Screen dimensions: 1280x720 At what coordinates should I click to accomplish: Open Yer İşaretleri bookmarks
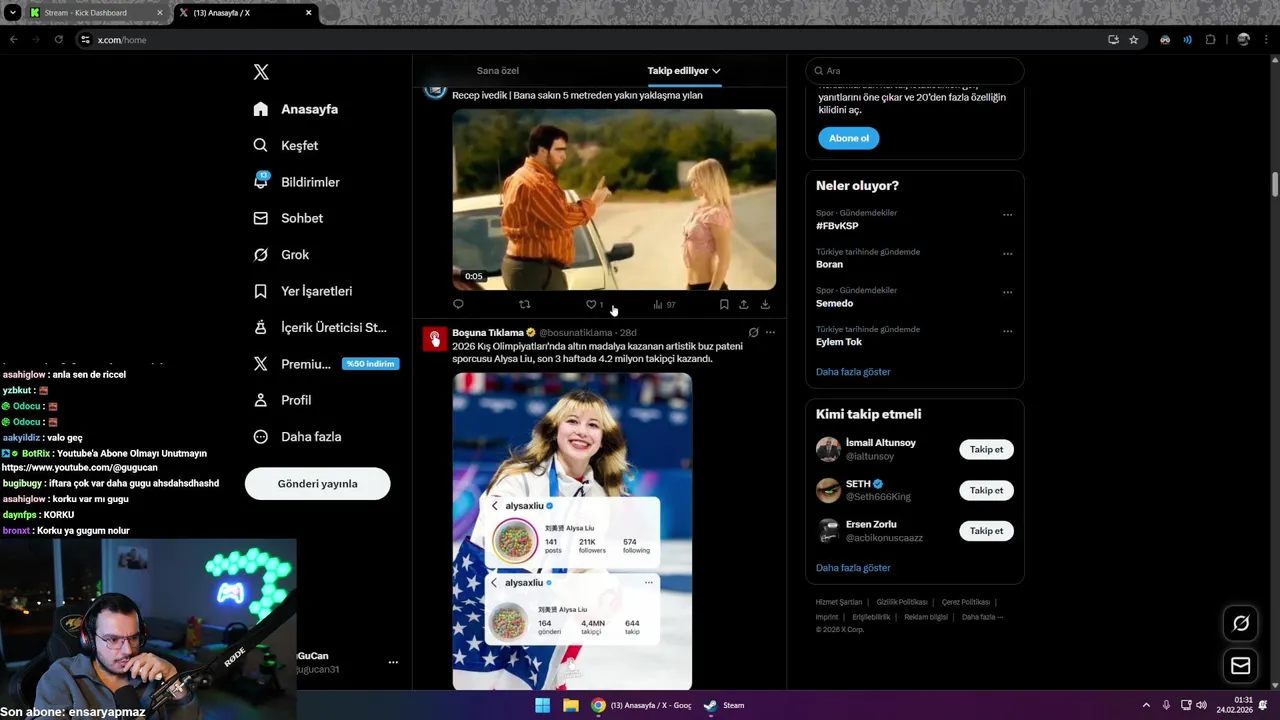click(x=303, y=291)
